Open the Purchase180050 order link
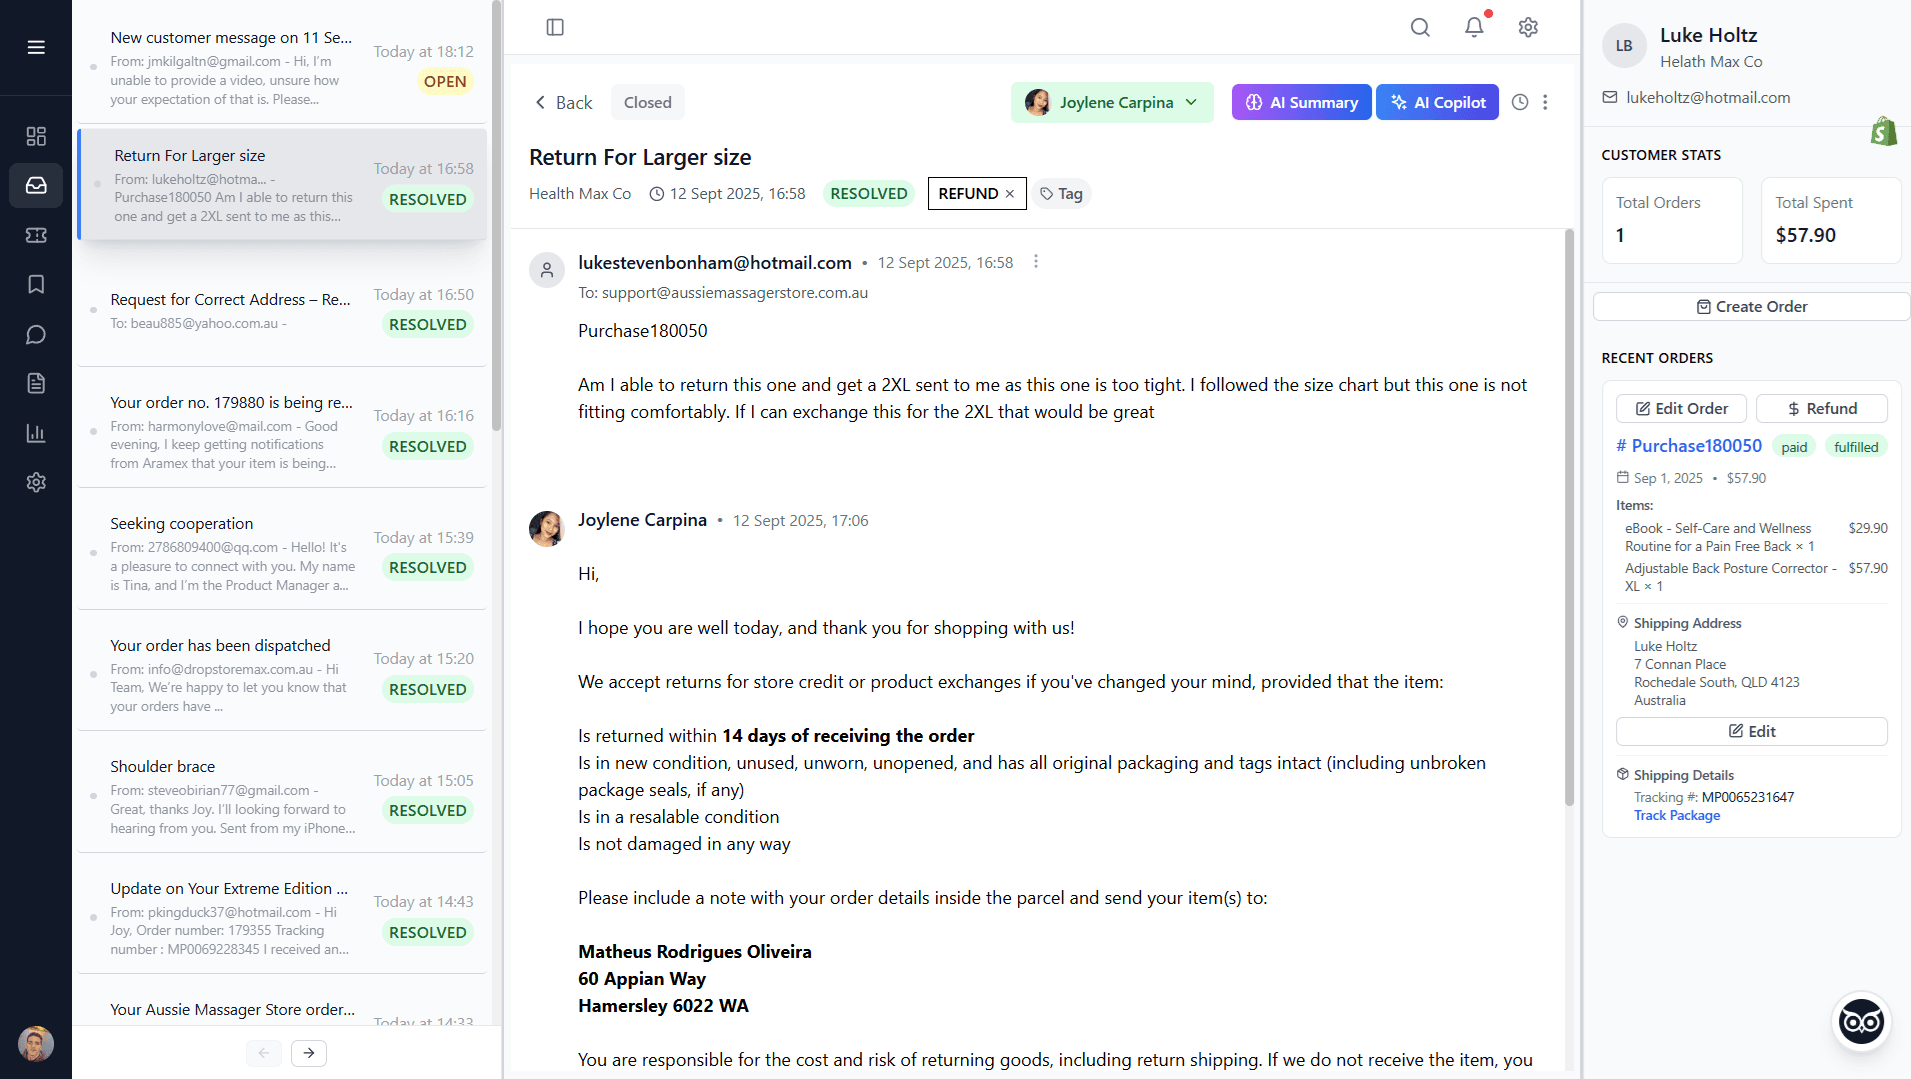 point(1689,446)
